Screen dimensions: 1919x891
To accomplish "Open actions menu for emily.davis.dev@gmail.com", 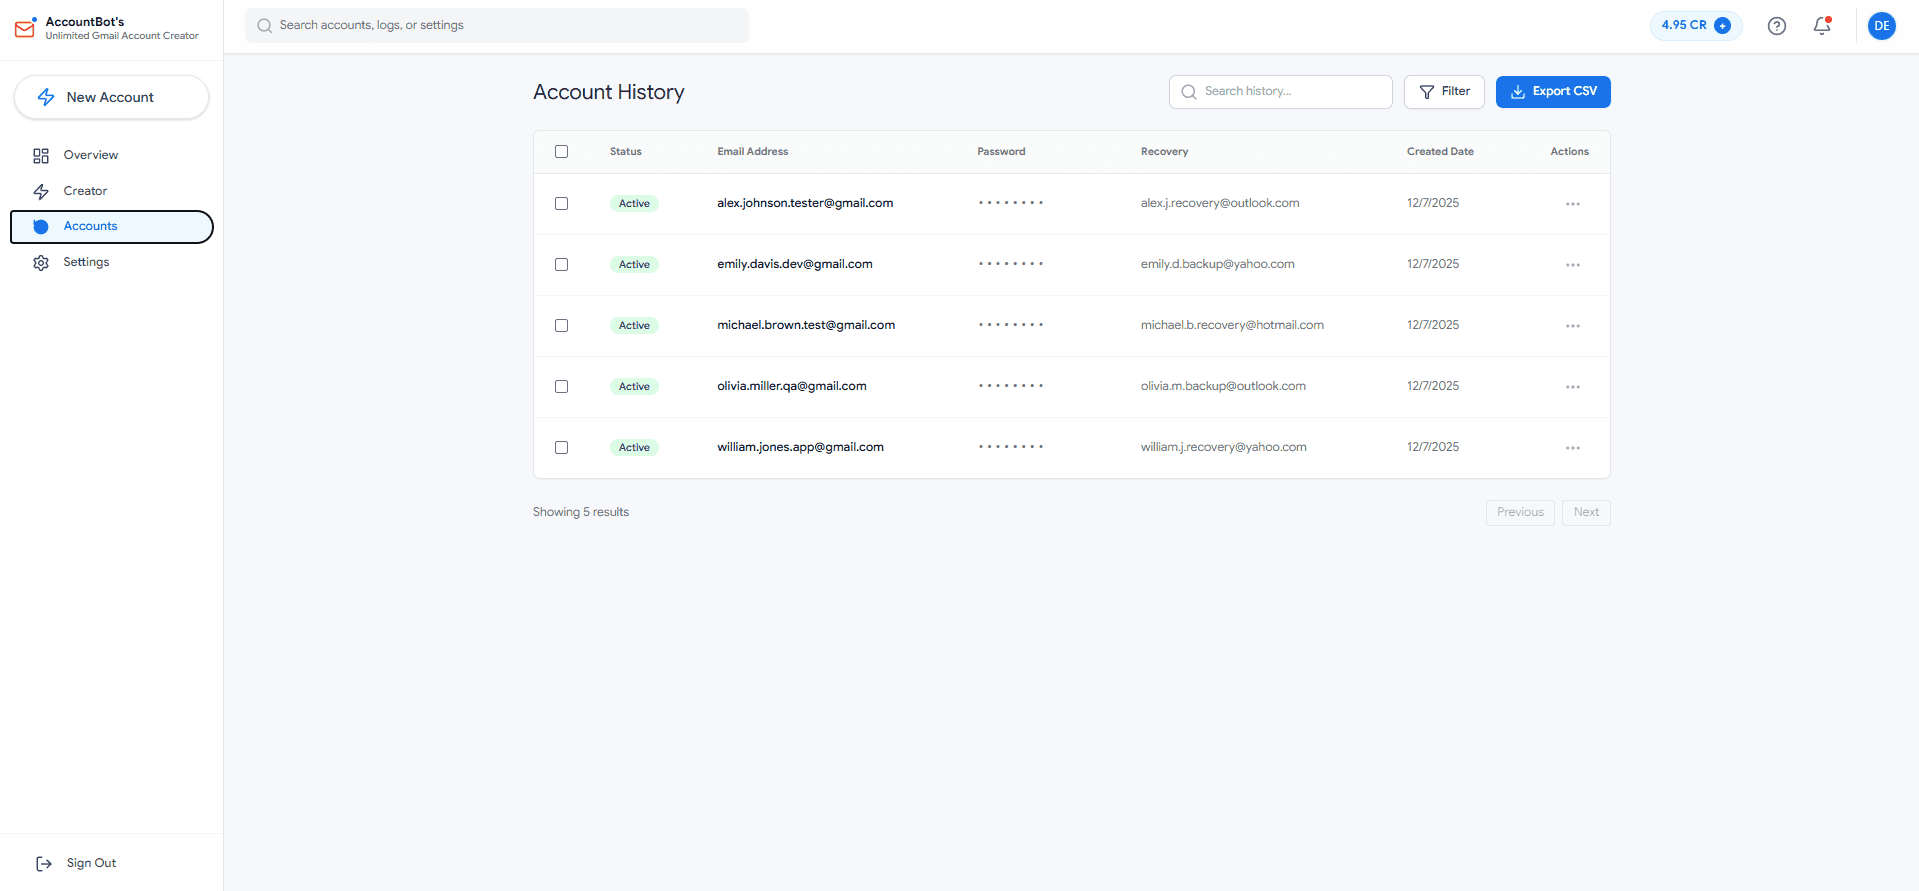I will [1572, 265].
